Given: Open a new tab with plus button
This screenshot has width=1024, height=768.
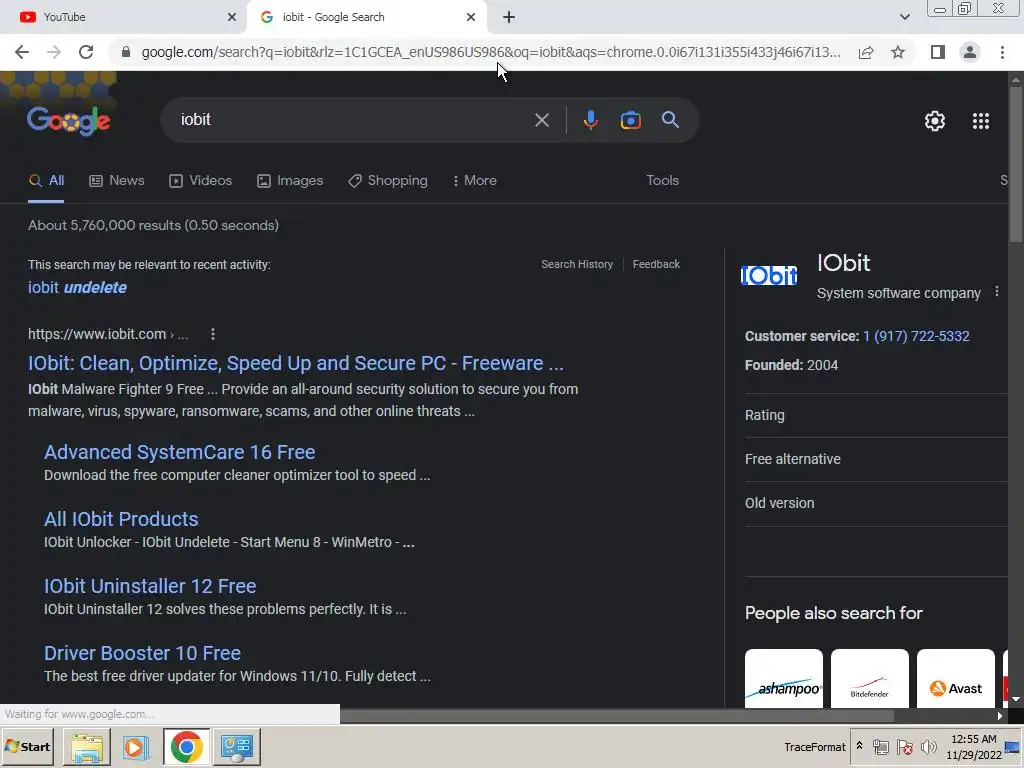Looking at the screenshot, I should (509, 17).
